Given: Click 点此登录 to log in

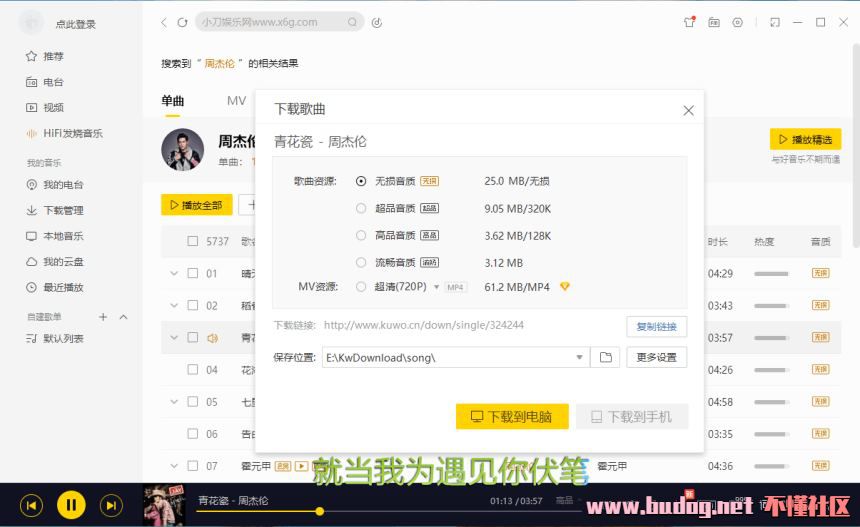Looking at the screenshot, I should (x=76, y=24).
